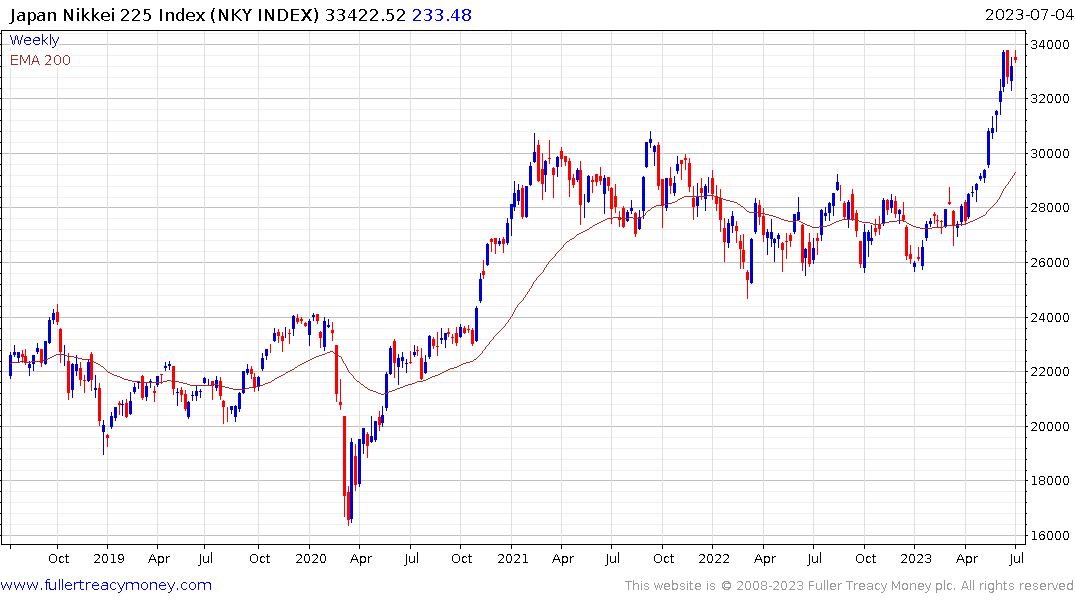Image resolution: width=1075 pixels, height=600 pixels.
Task: Click the 2022 year label on time axis
Action: tap(714, 558)
